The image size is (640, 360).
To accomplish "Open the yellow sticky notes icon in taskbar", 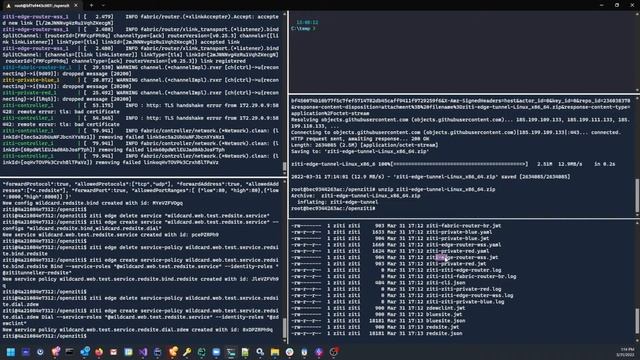I will click(x=128, y=352).
